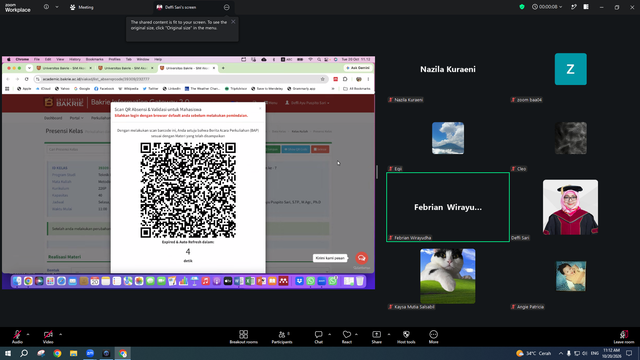Click reload icon in shared Chrome

(27, 79)
